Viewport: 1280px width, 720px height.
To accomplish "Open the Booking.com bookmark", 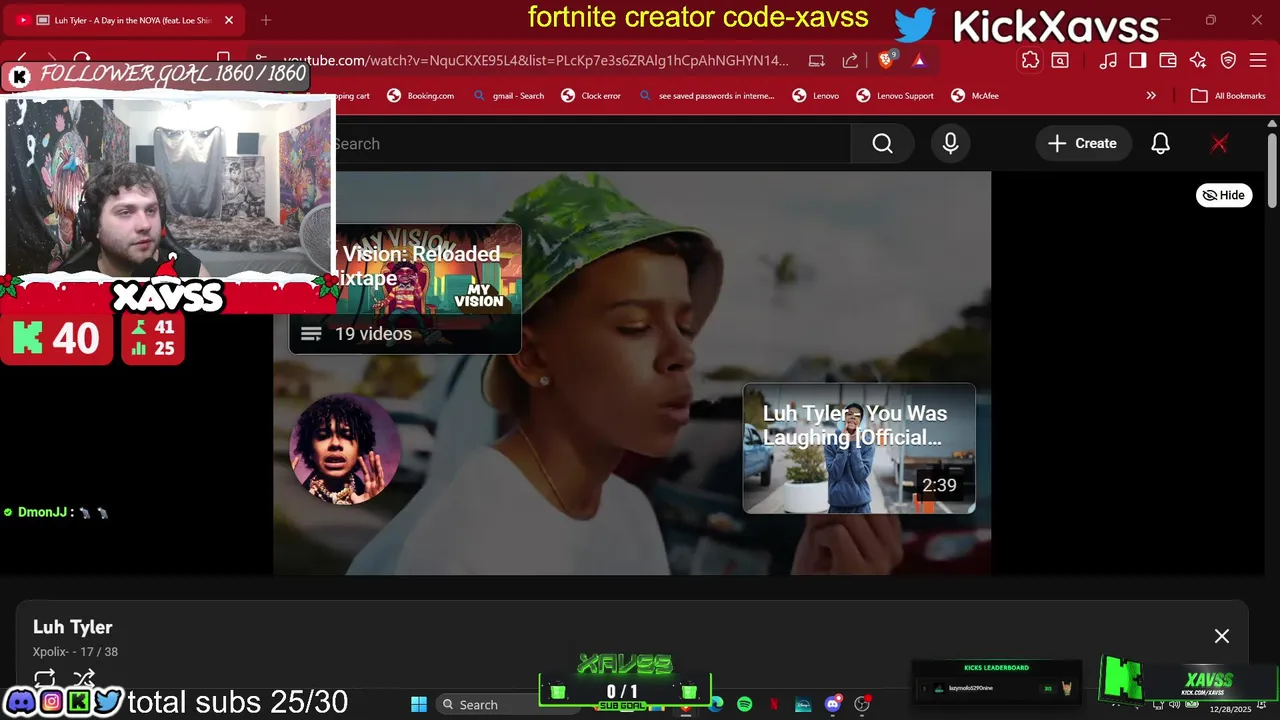I will click(x=421, y=96).
